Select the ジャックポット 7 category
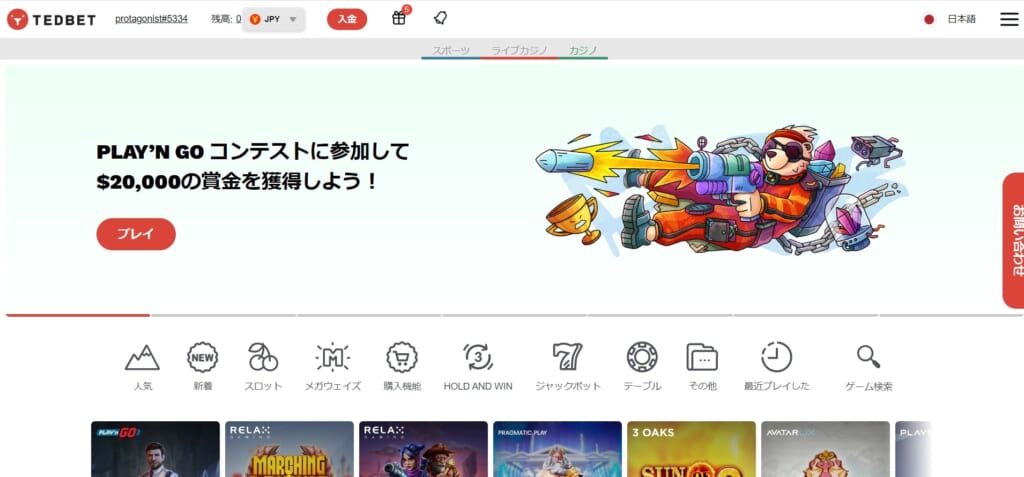 coord(568,367)
